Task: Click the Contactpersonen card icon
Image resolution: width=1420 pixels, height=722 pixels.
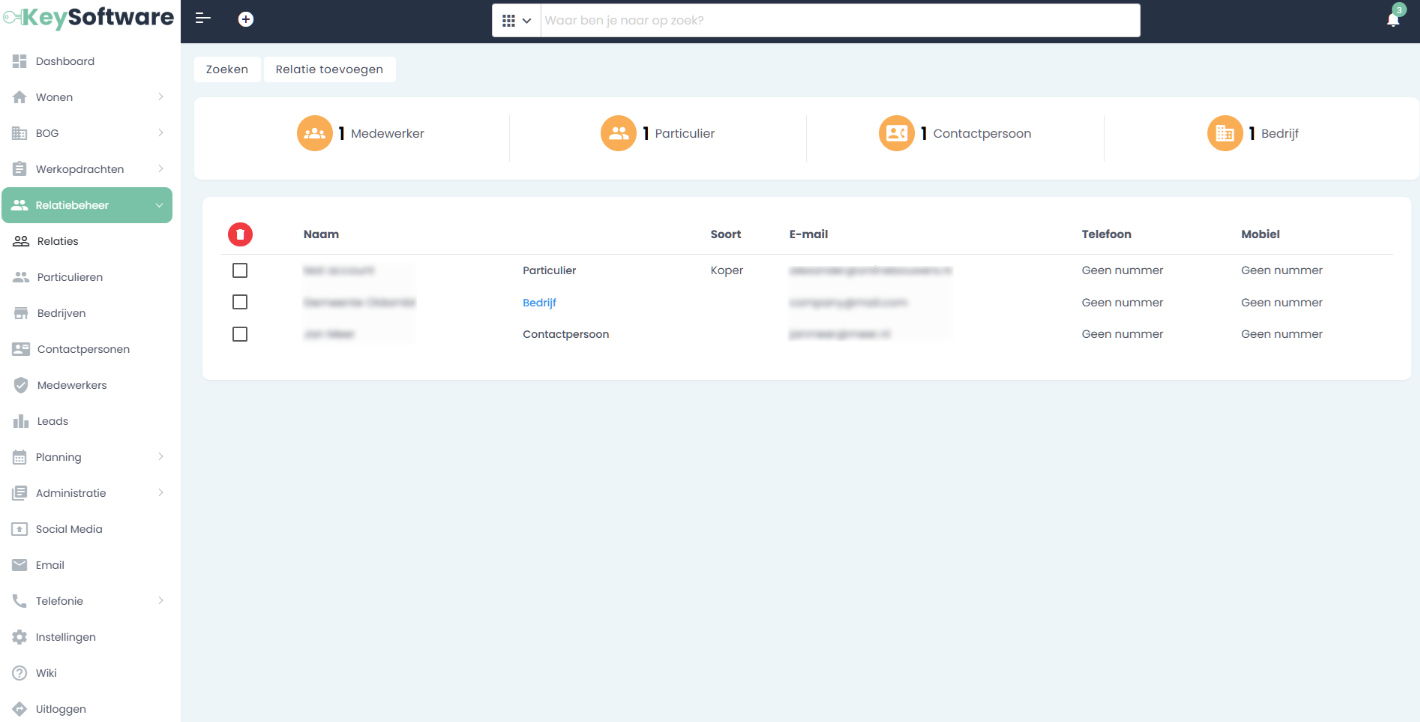Action: (20, 349)
